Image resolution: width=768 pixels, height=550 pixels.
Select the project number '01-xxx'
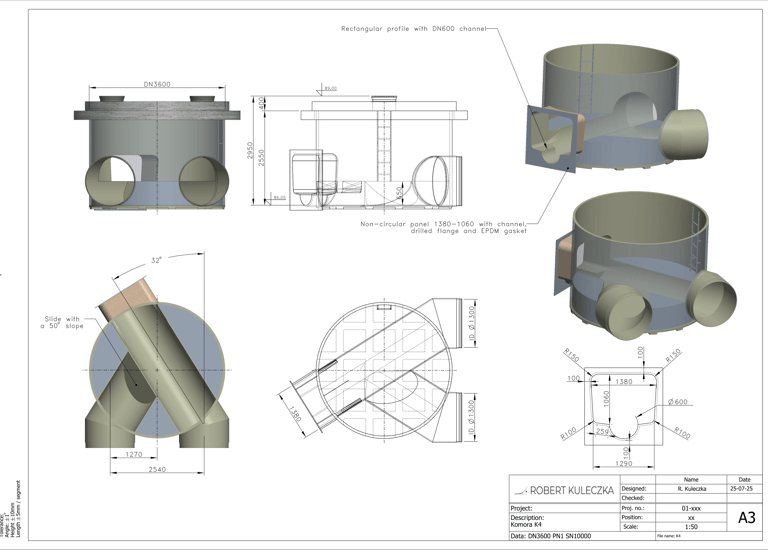click(x=691, y=508)
